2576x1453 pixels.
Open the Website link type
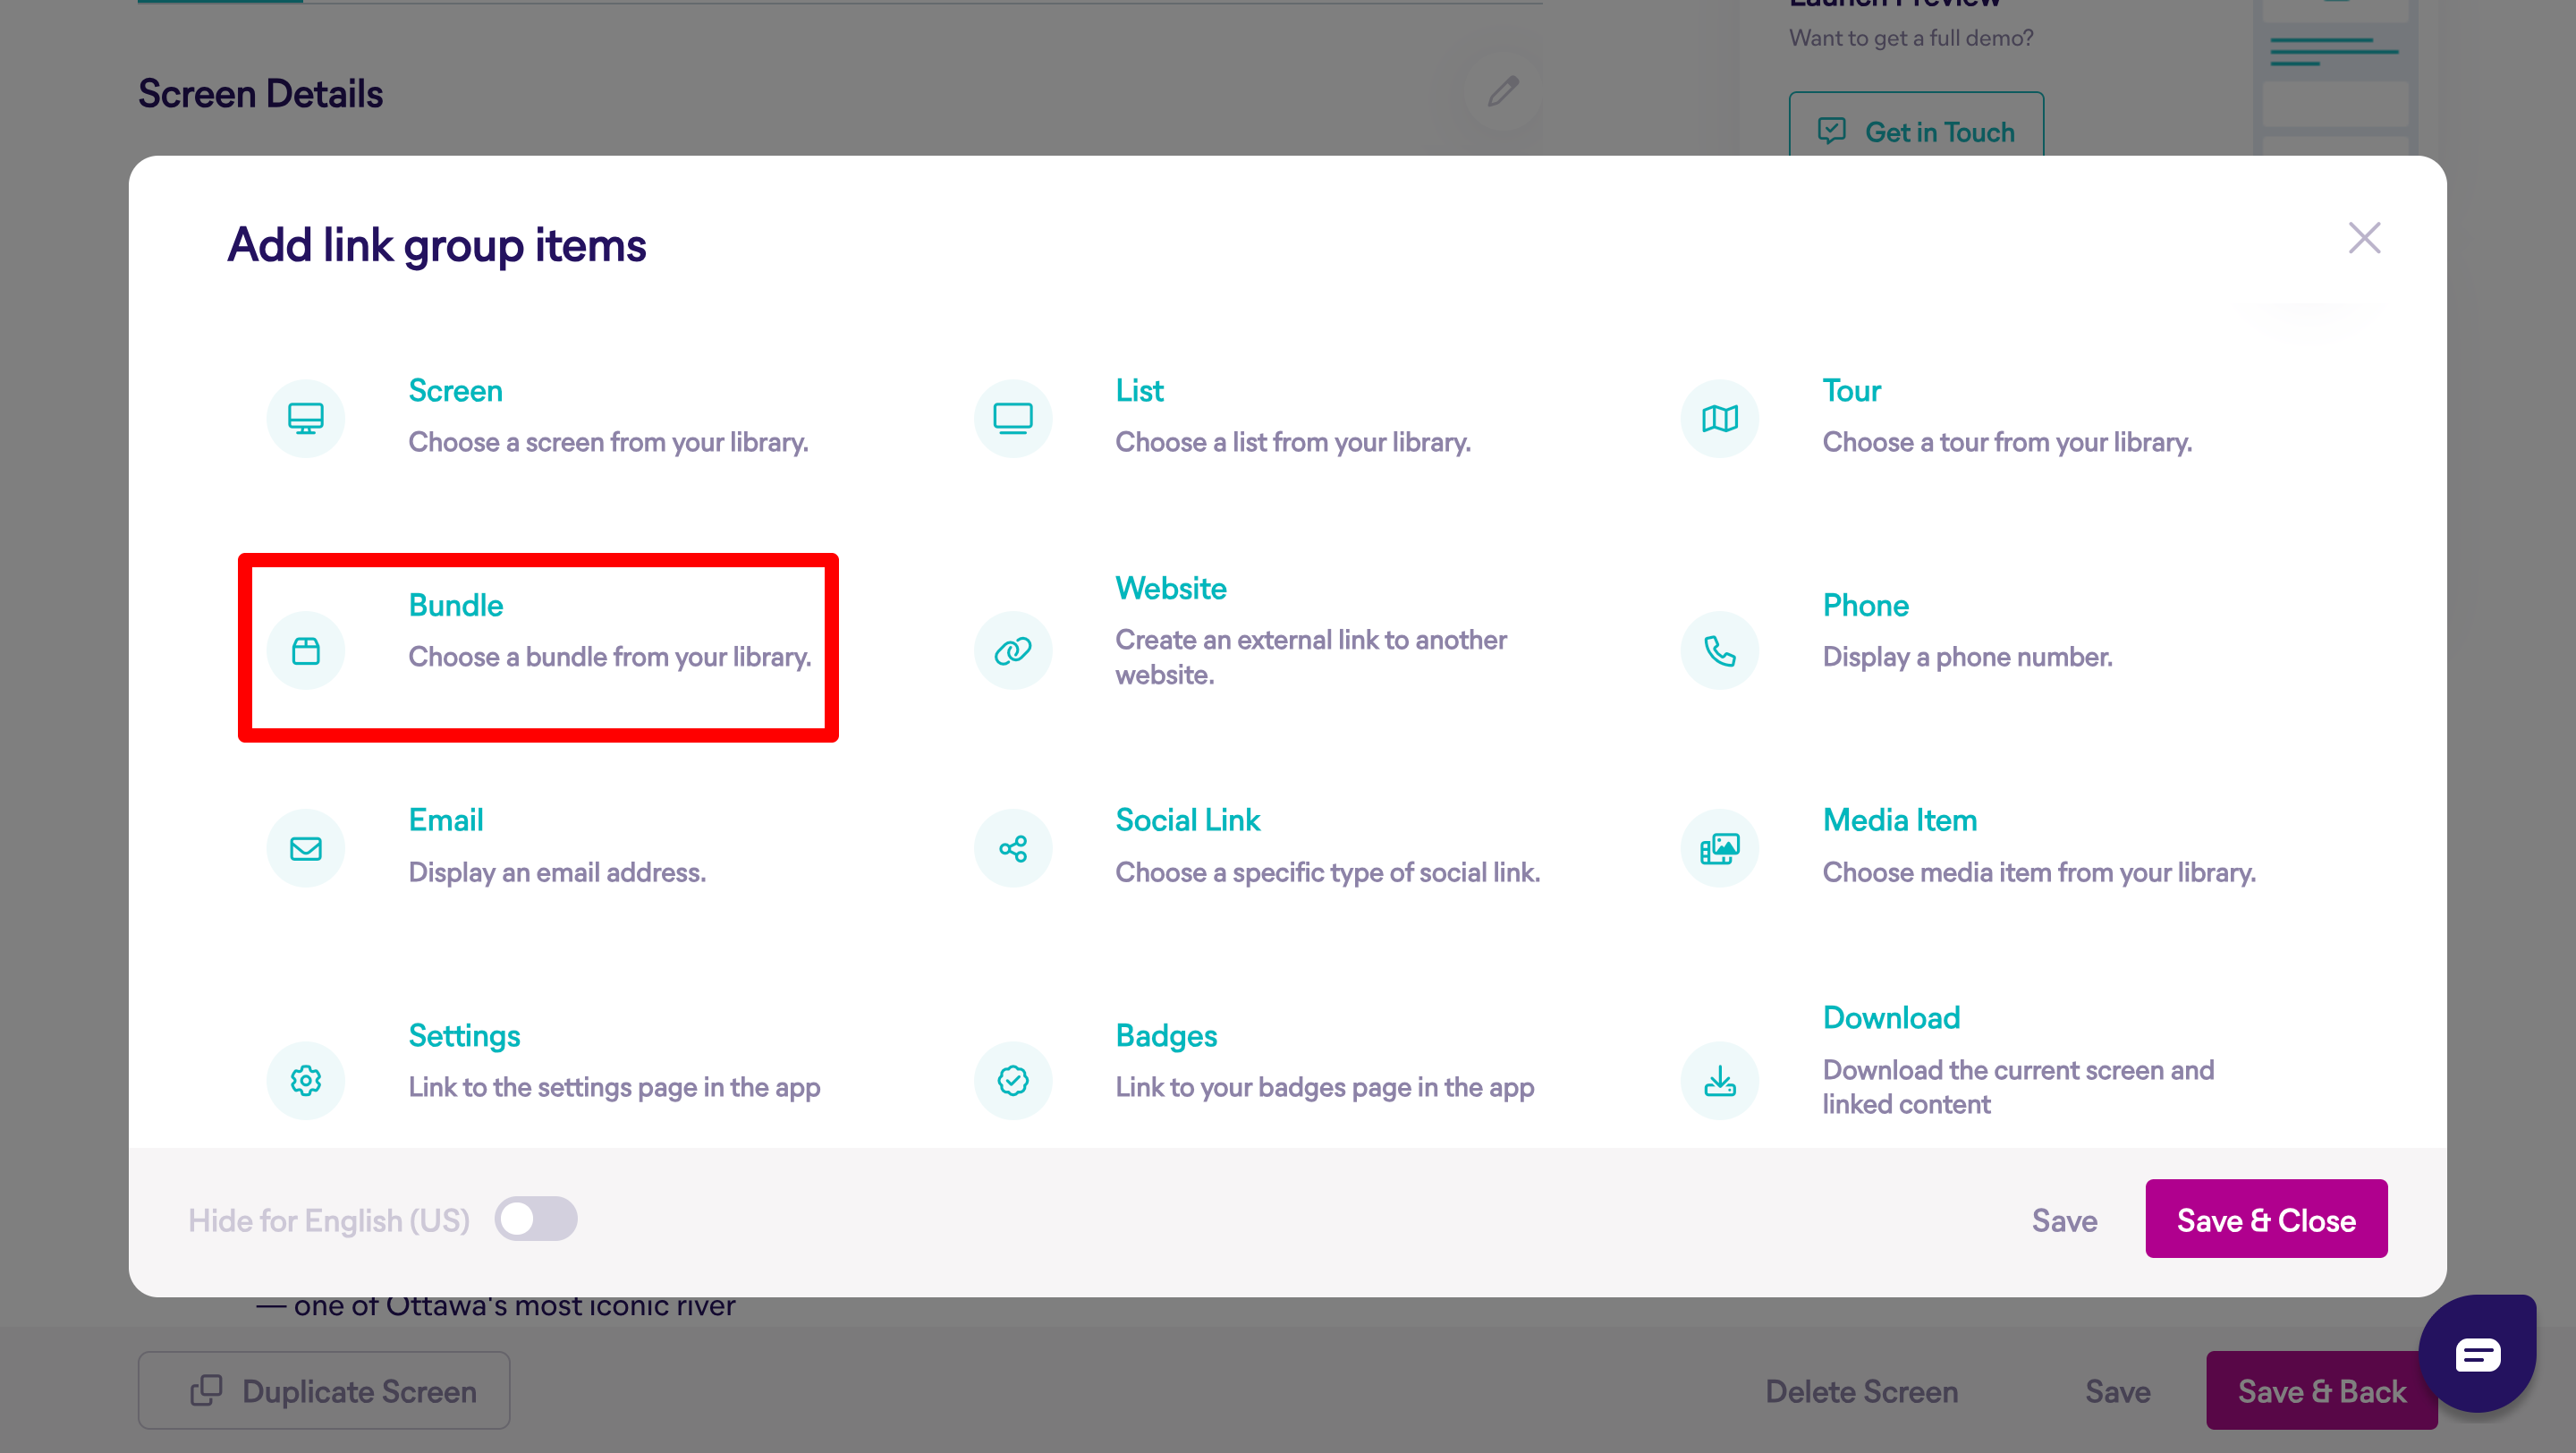1170,588
